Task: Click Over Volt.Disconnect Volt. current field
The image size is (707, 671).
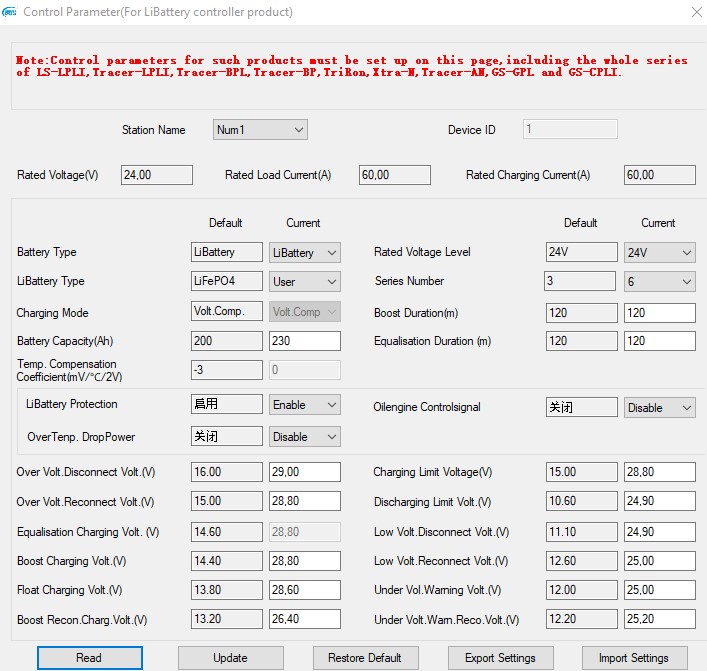Action: pyautogui.click(x=304, y=472)
